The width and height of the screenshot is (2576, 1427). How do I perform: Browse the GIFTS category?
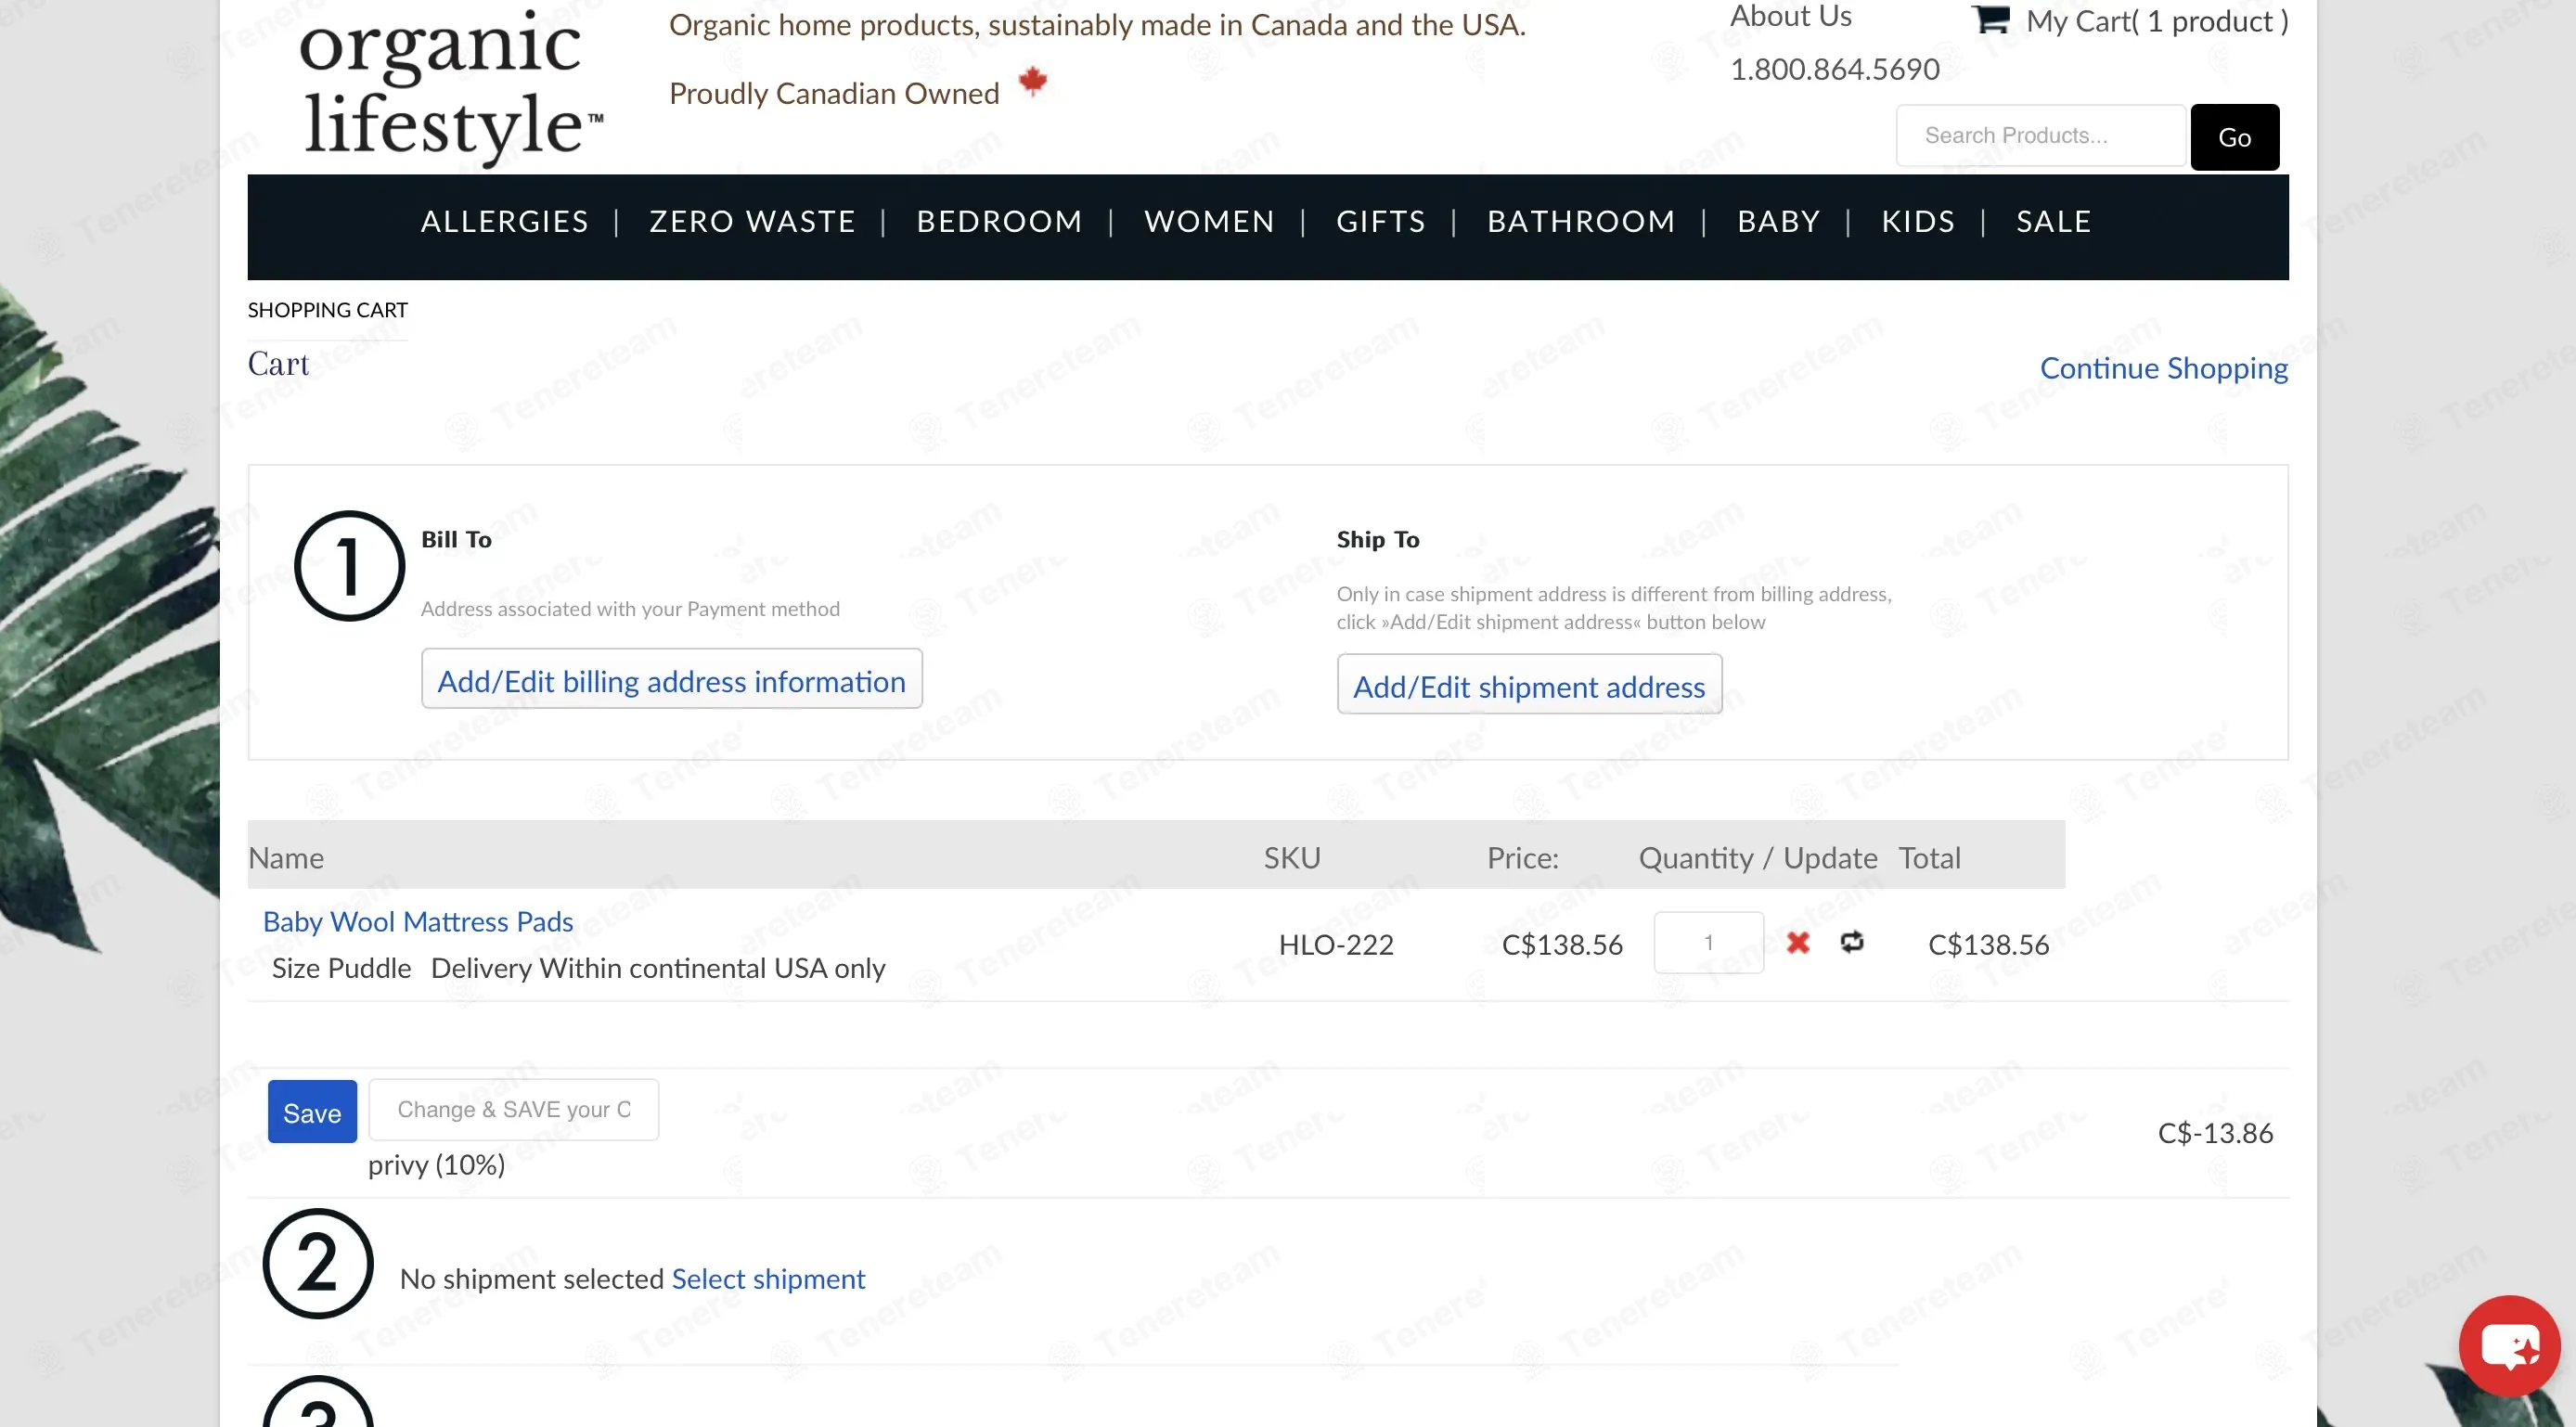tap(1381, 221)
